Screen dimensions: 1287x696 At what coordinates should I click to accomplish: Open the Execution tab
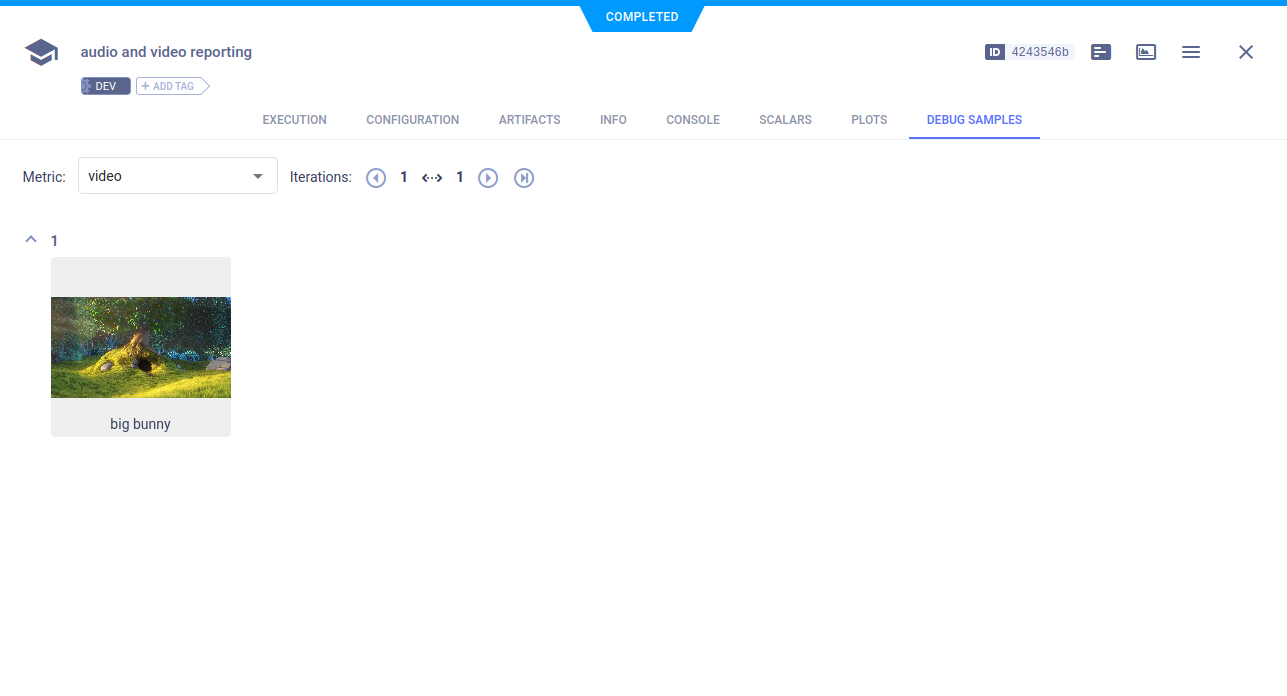(x=294, y=120)
